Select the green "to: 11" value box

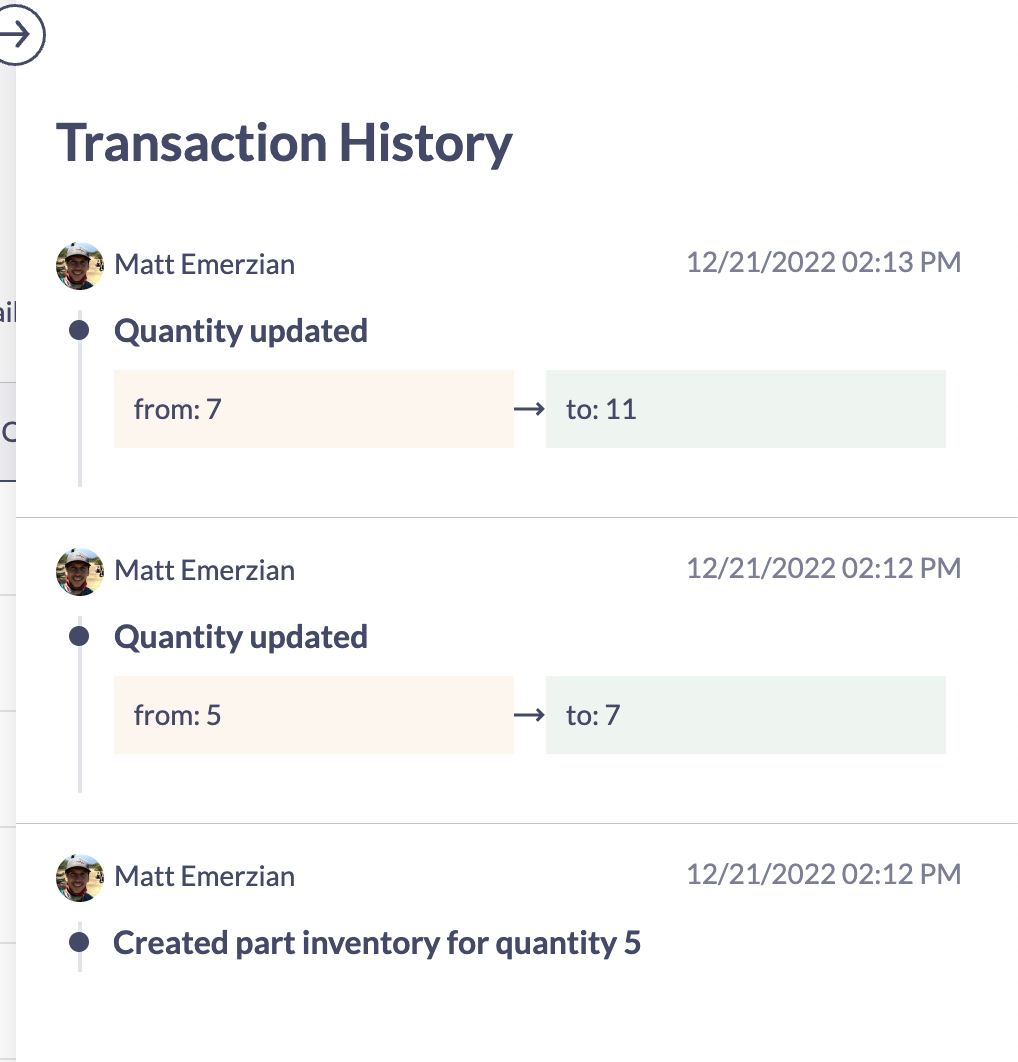click(745, 409)
